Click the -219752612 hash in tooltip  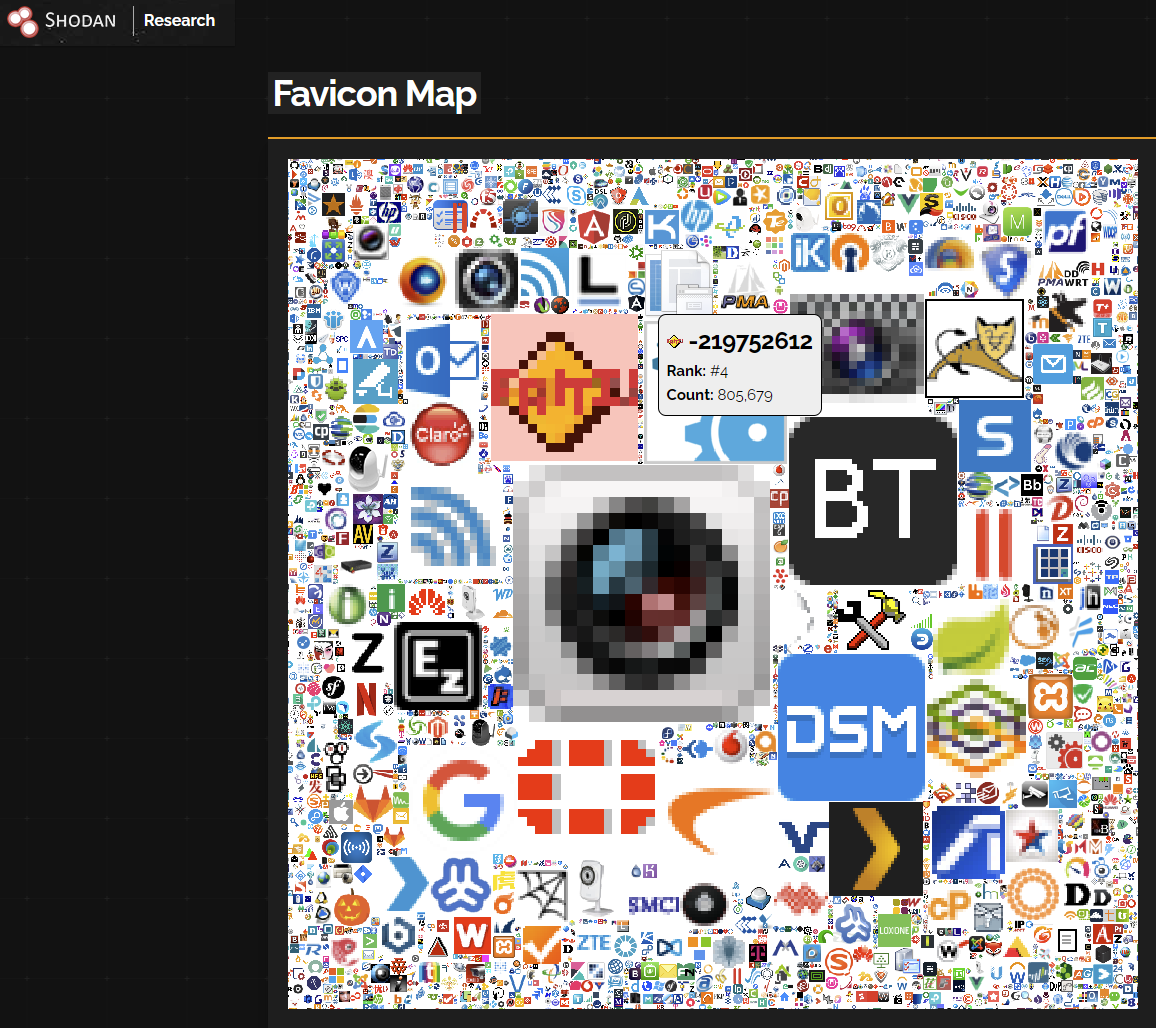[x=750, y=341]
